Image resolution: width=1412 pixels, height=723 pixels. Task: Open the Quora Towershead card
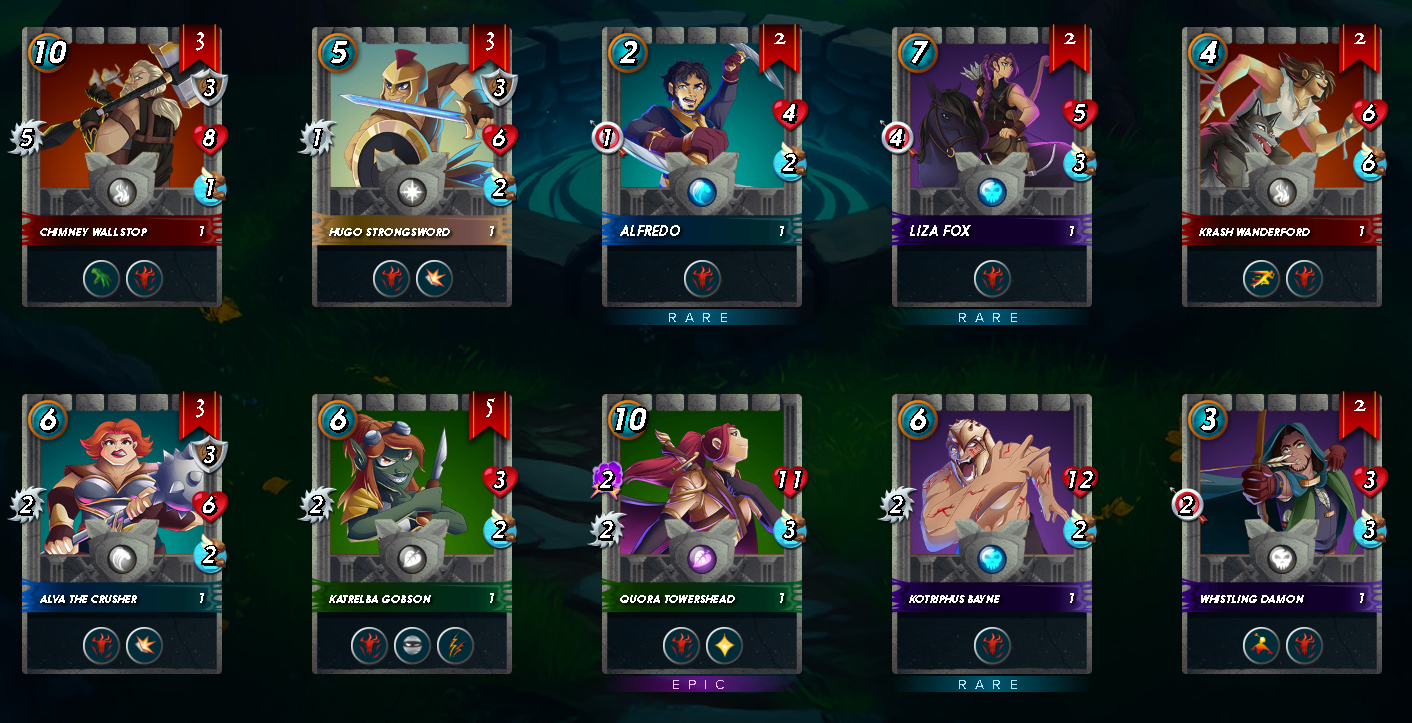click(x=702, y=533)
